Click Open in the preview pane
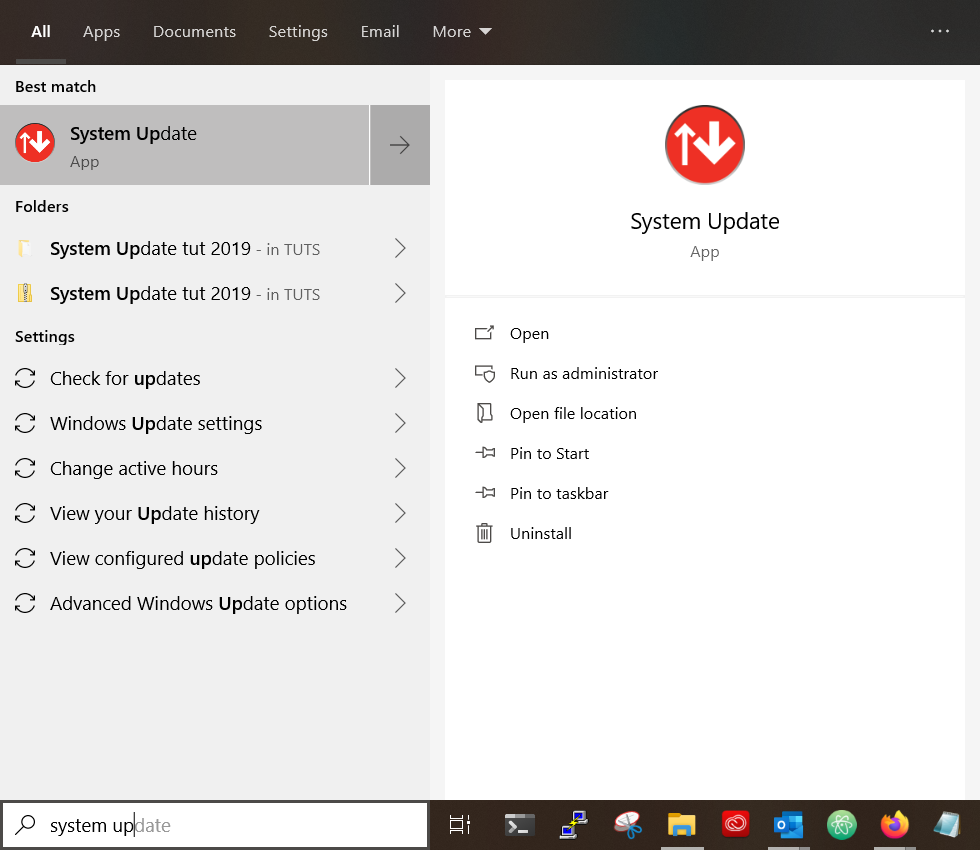Image resolution: width=980 pixels, height=850 pixels. [529, 334]
